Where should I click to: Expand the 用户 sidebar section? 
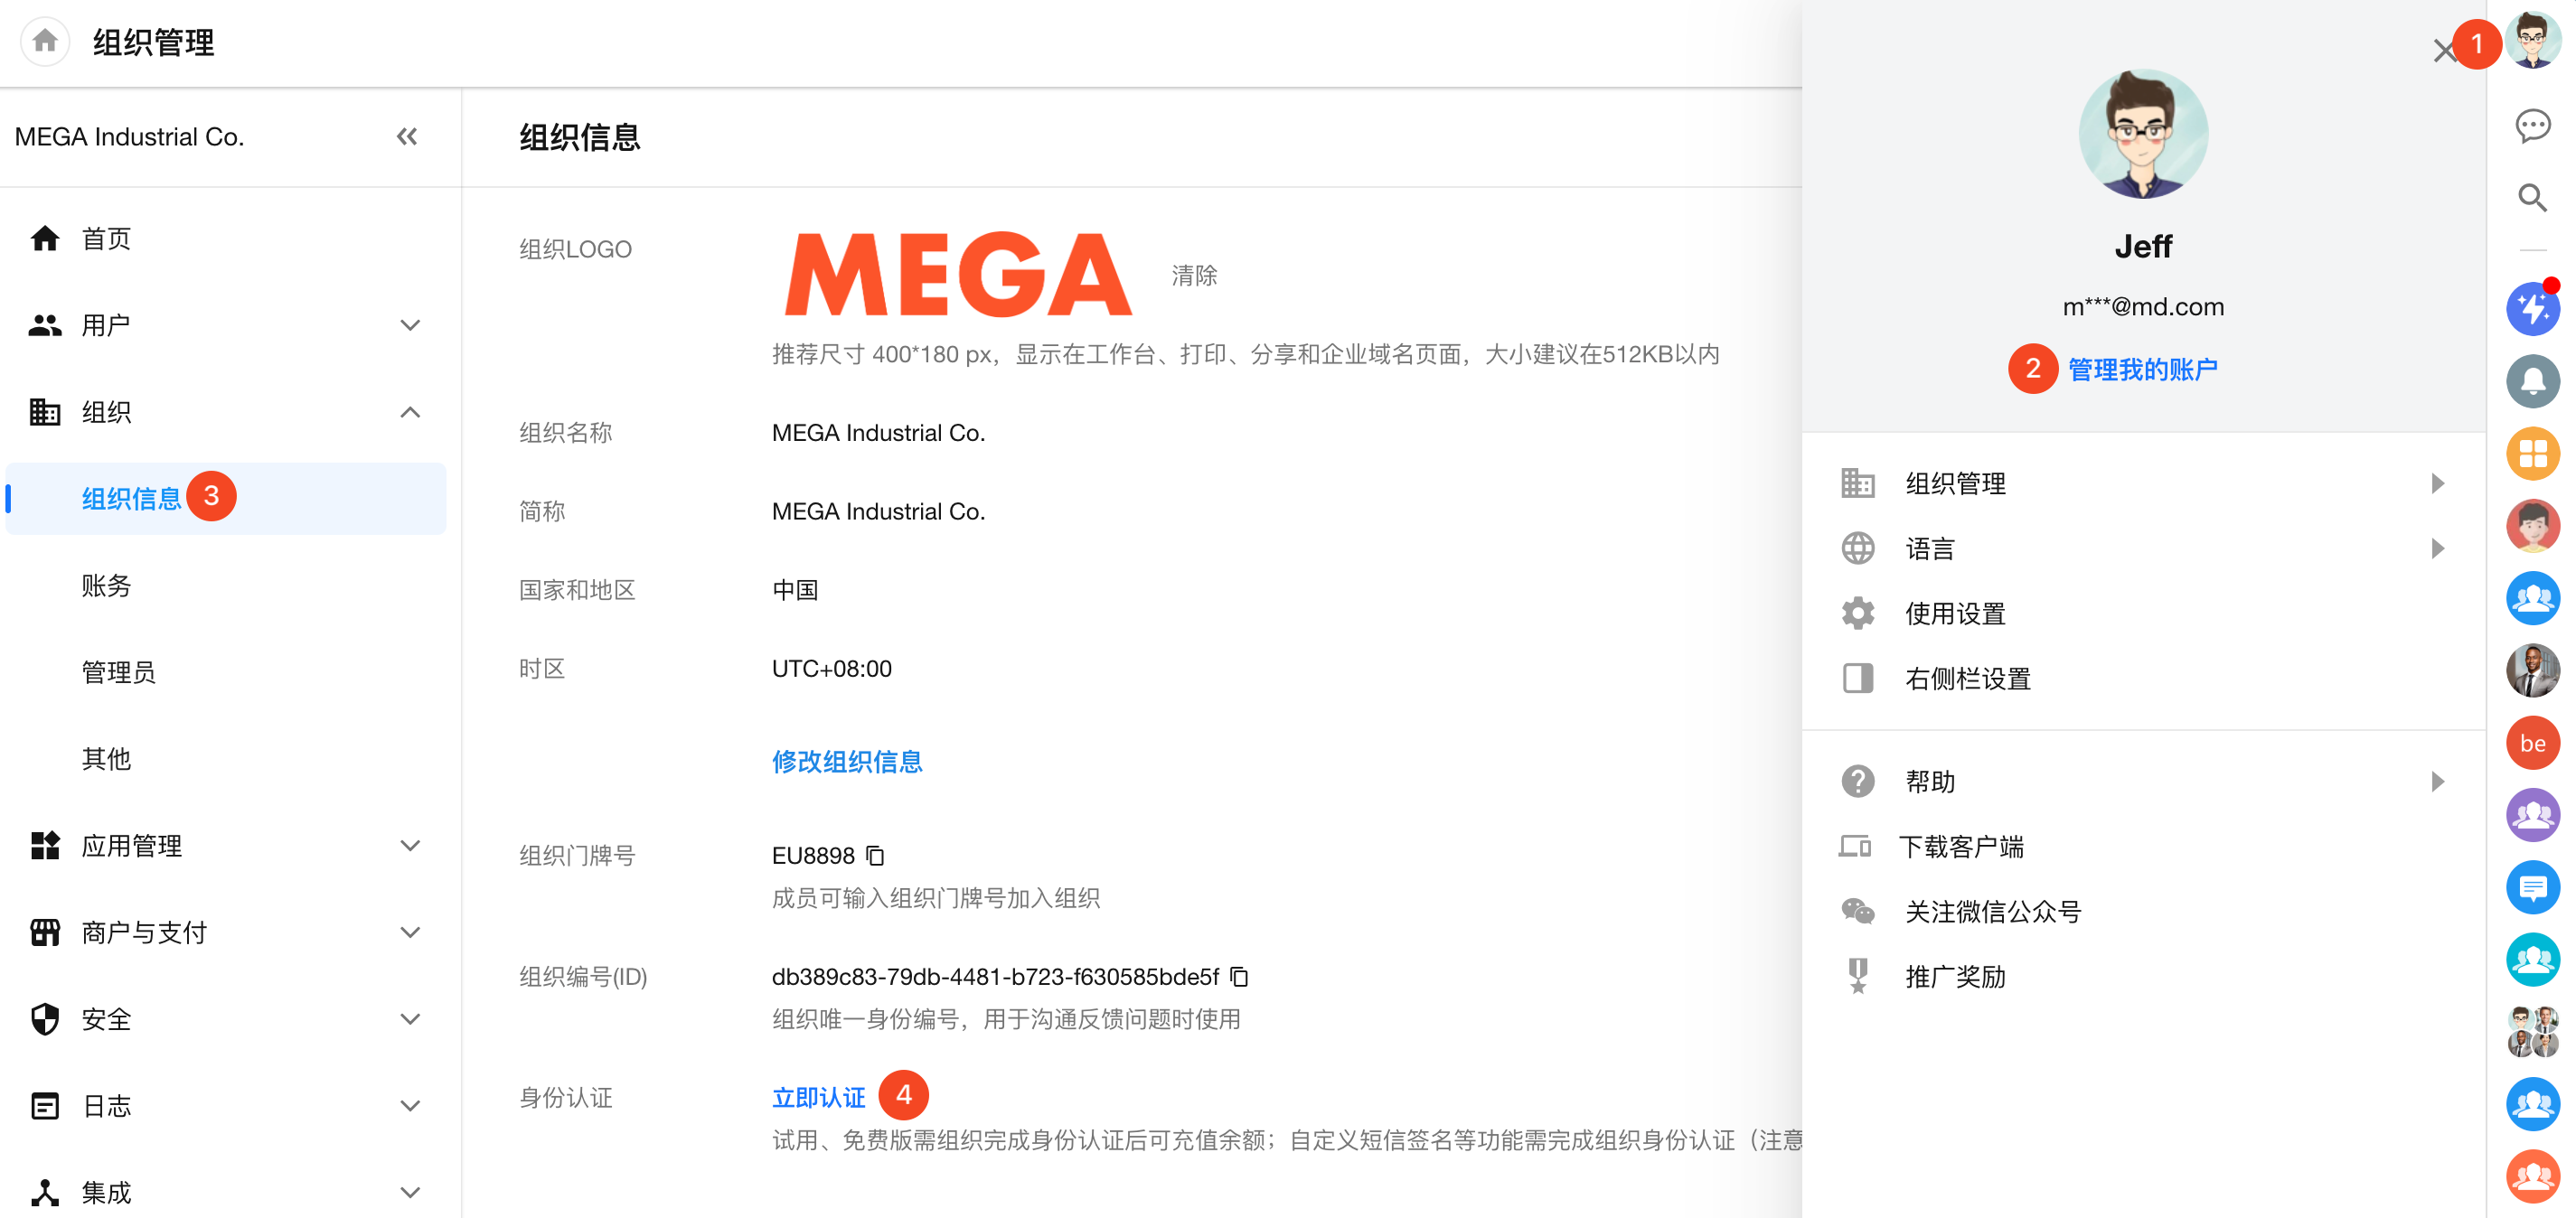pyautogui.click(x=409, y=325)
